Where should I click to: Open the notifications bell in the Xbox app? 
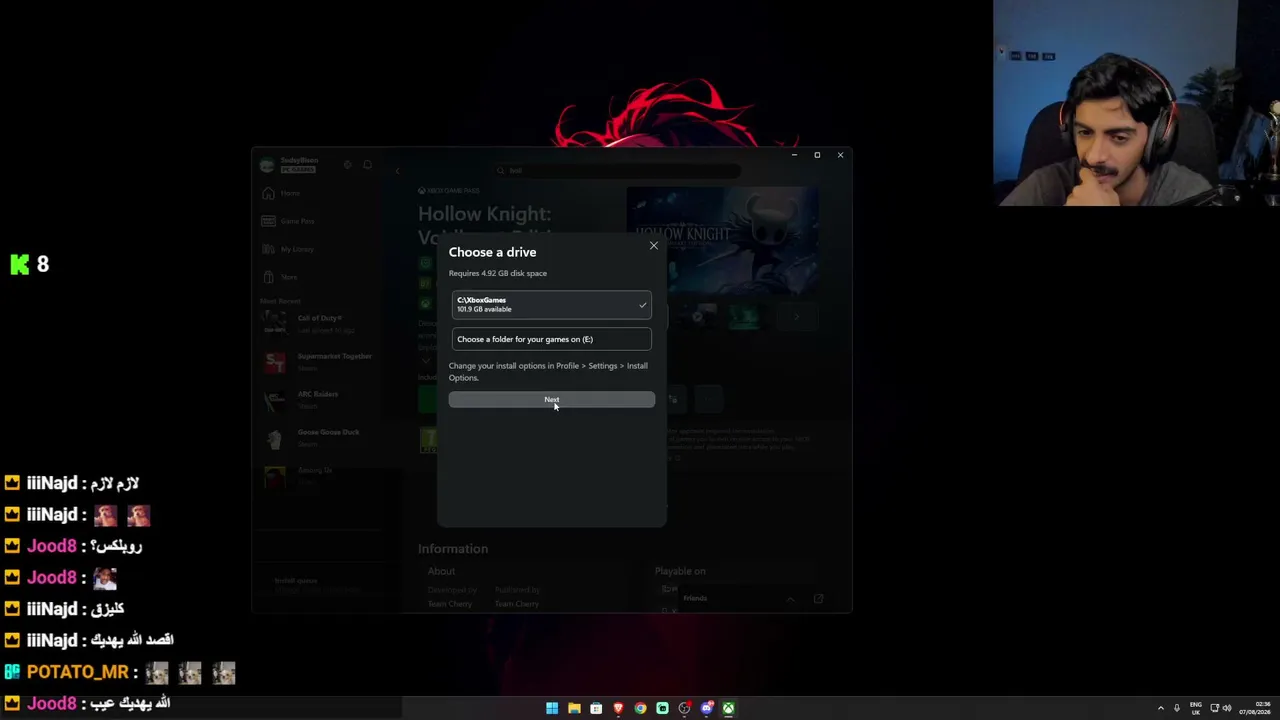click(x=367, y=165)
